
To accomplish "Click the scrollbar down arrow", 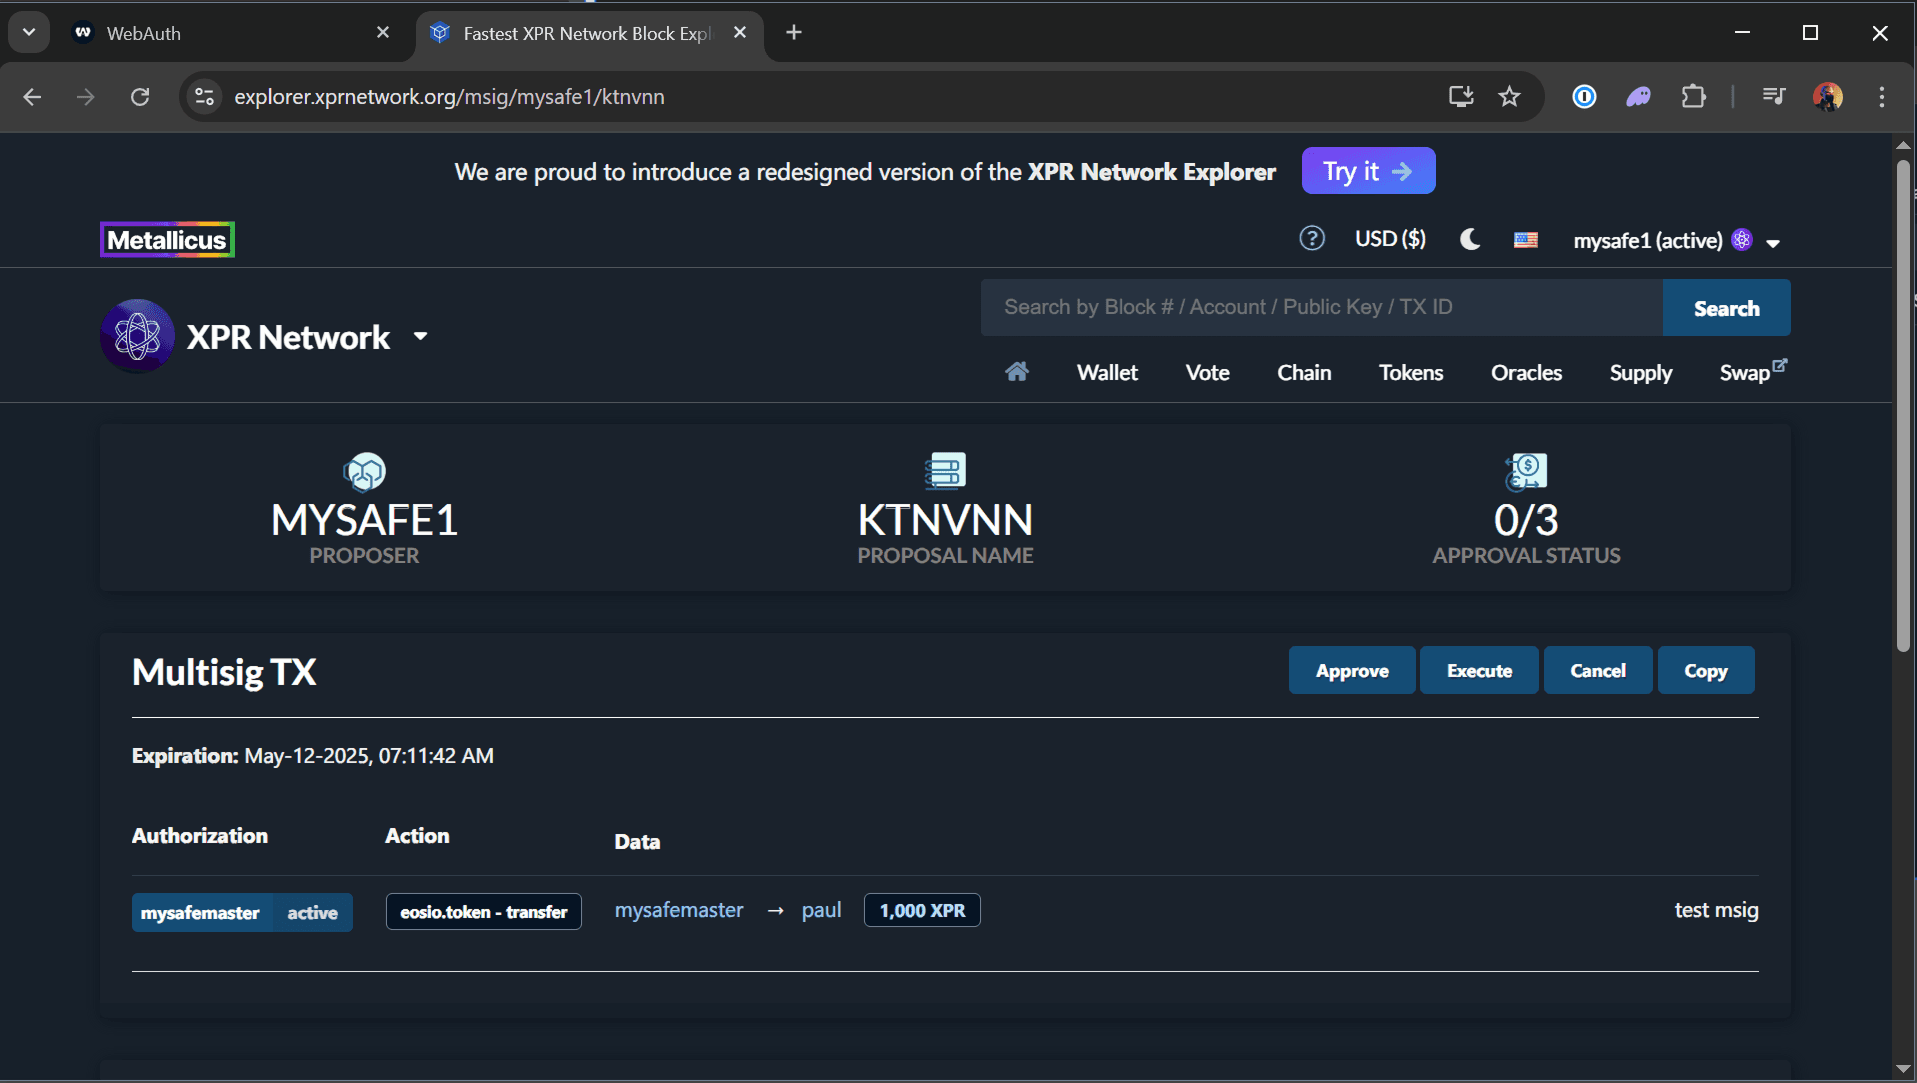I will point(1903,1069).
